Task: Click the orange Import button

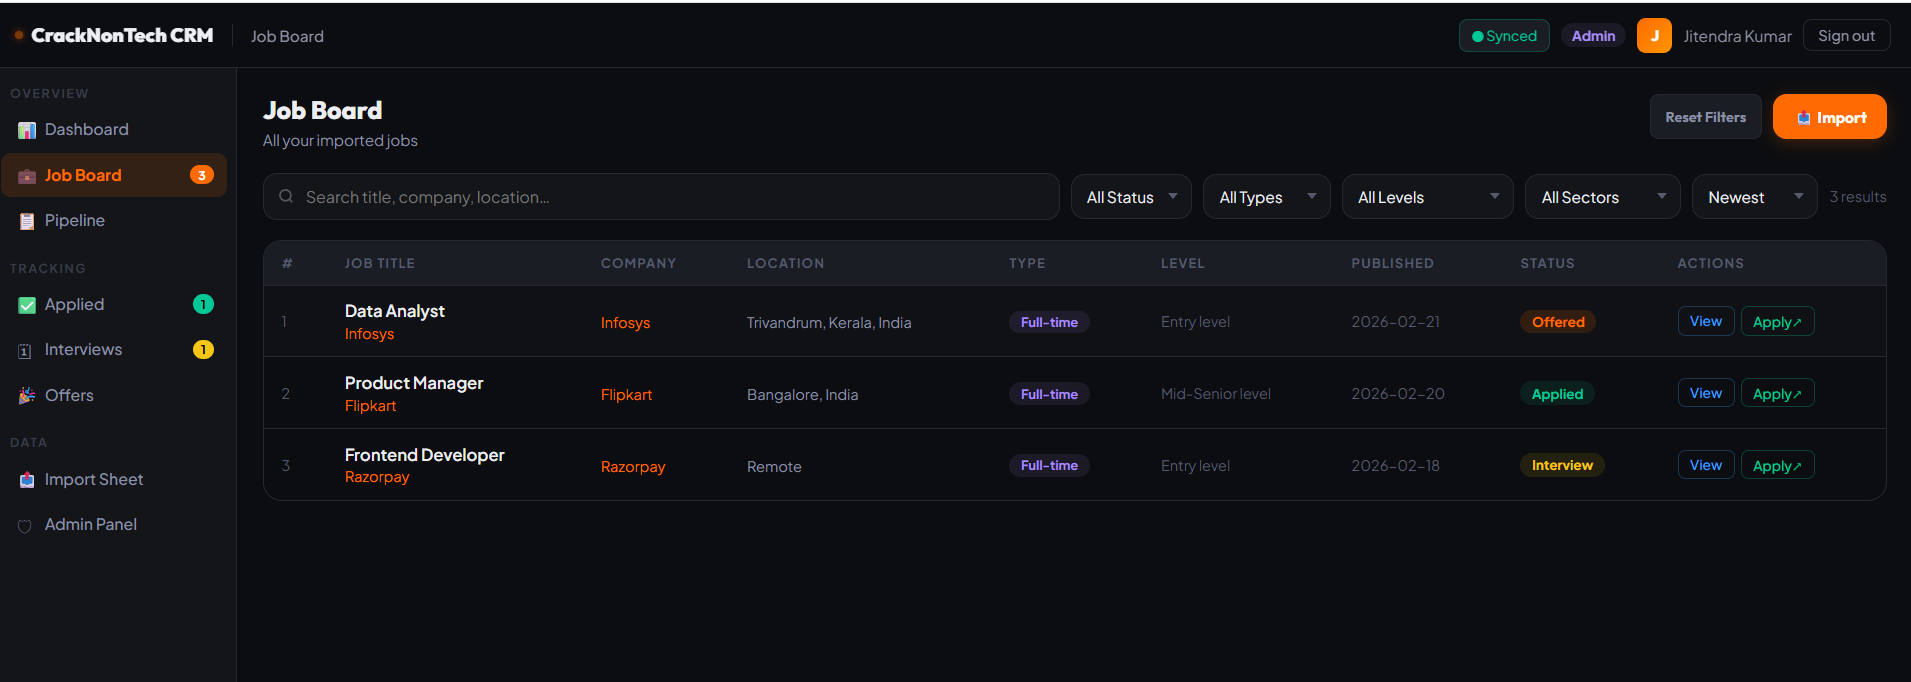Action: 1829,117
